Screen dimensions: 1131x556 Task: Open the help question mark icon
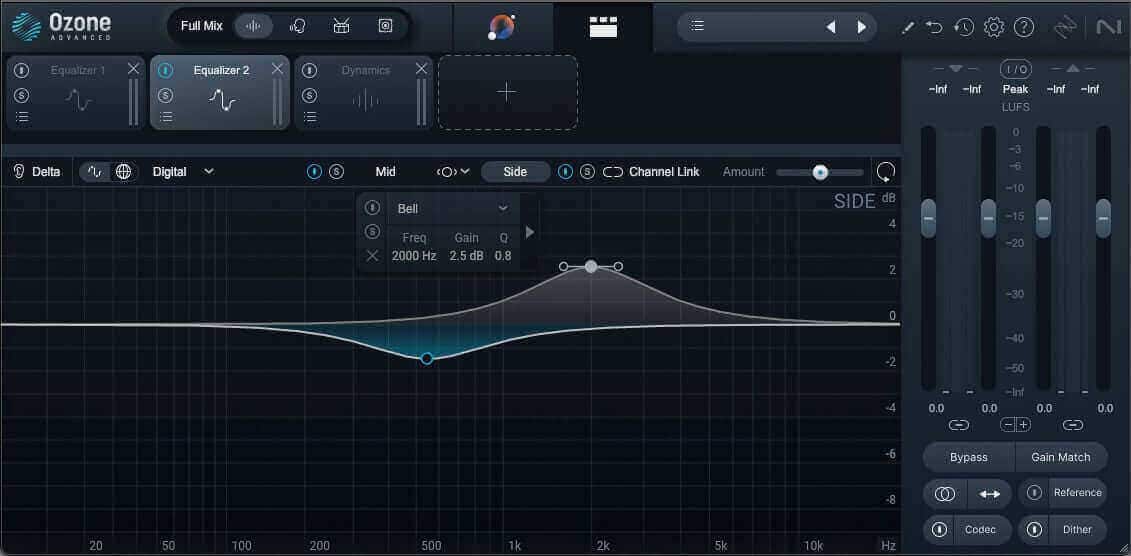(x=1024, y=27)
